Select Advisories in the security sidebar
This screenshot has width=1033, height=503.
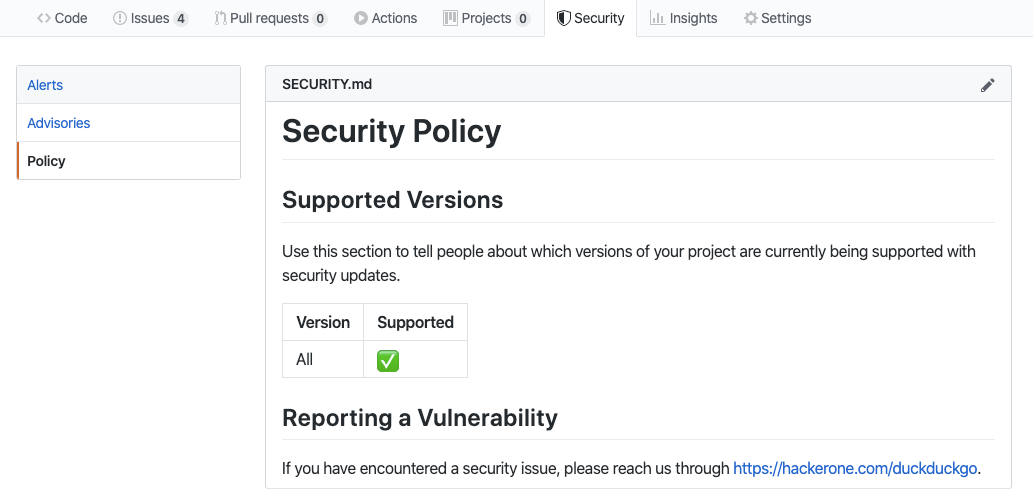click(59, 123)
